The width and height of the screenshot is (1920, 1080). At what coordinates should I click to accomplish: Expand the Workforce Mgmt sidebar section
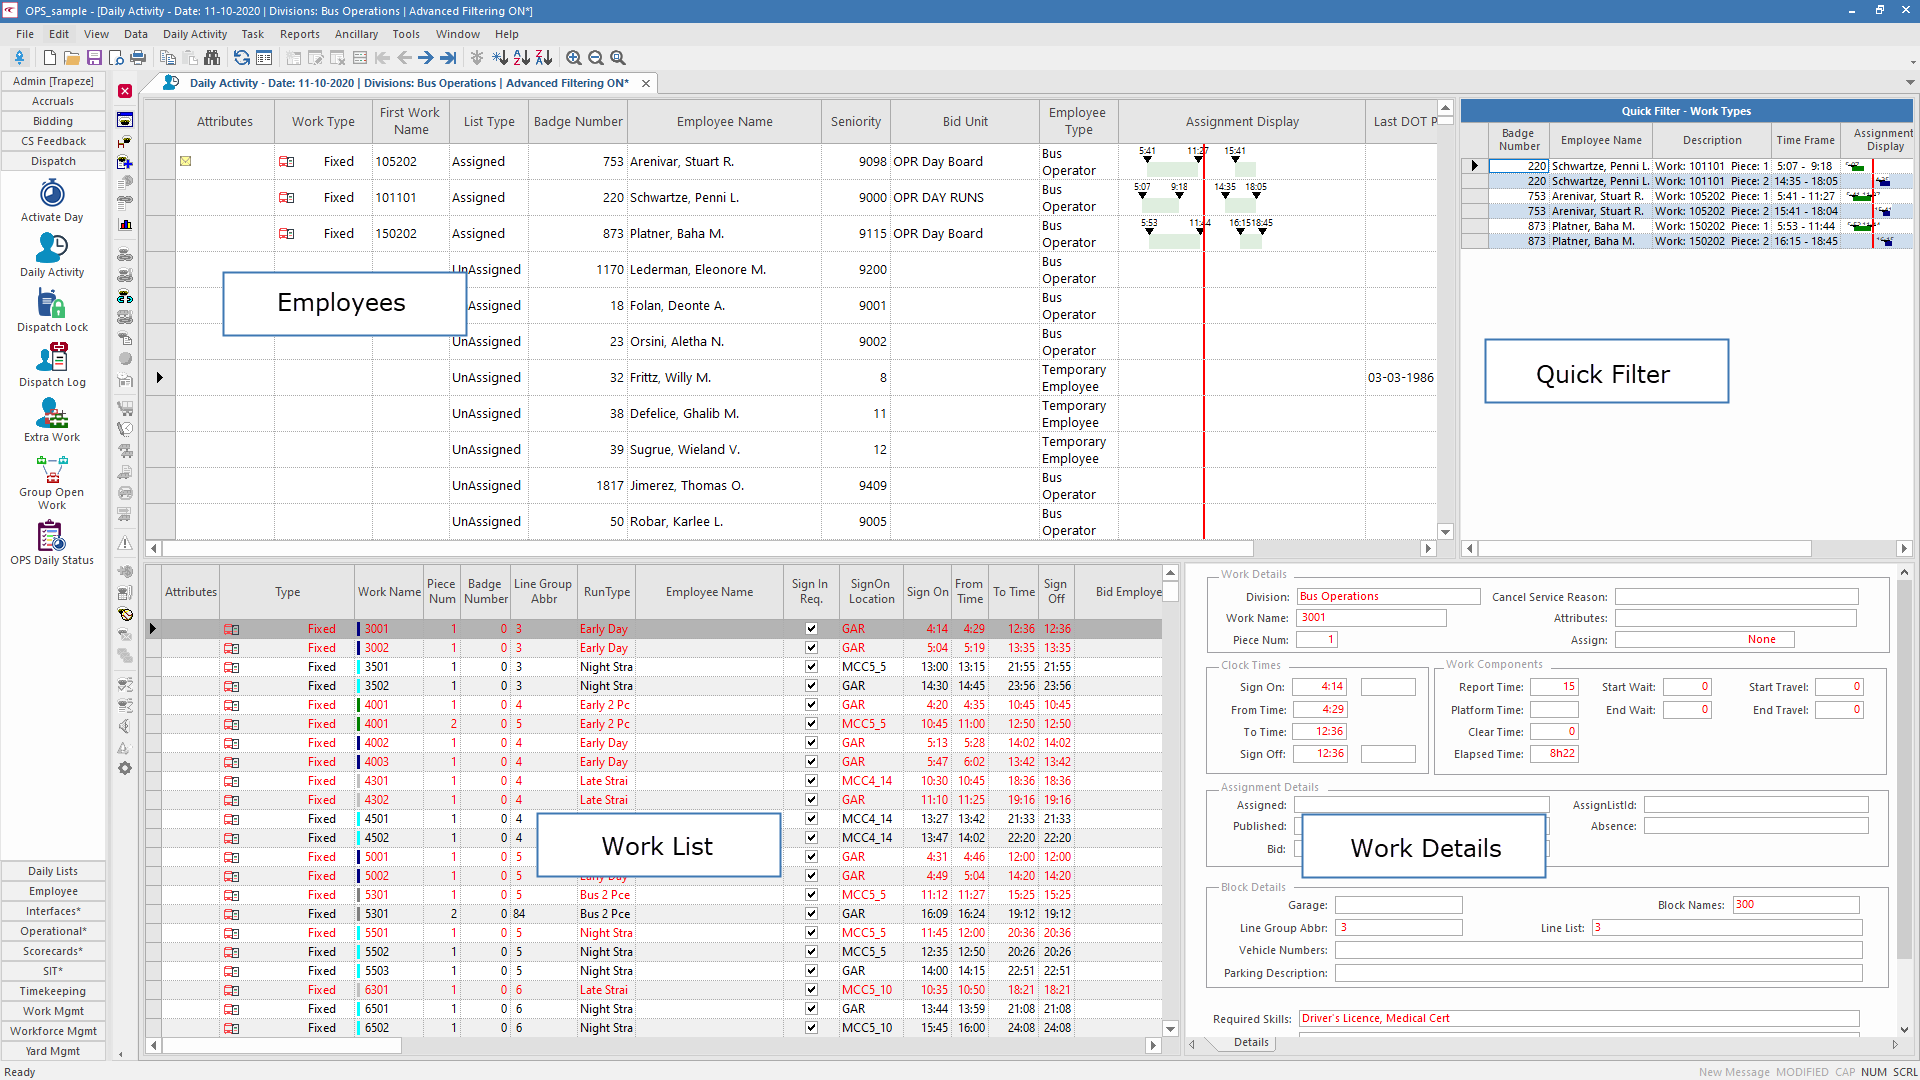[x=53, y=1031]
